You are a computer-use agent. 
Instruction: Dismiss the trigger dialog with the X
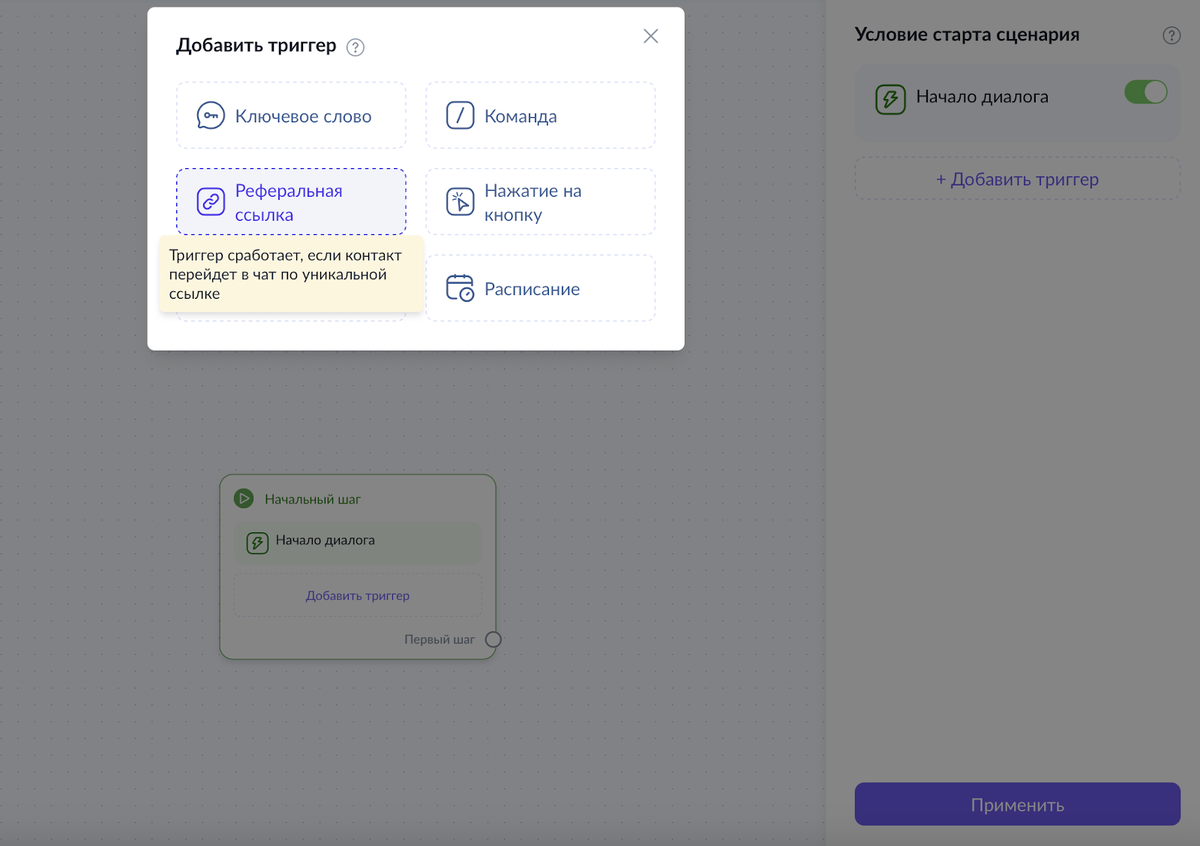coord(650,36)
